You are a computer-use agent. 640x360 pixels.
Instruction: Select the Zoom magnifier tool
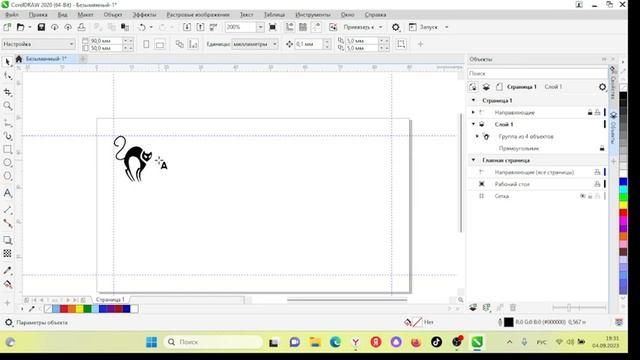[x=7, y=106]
